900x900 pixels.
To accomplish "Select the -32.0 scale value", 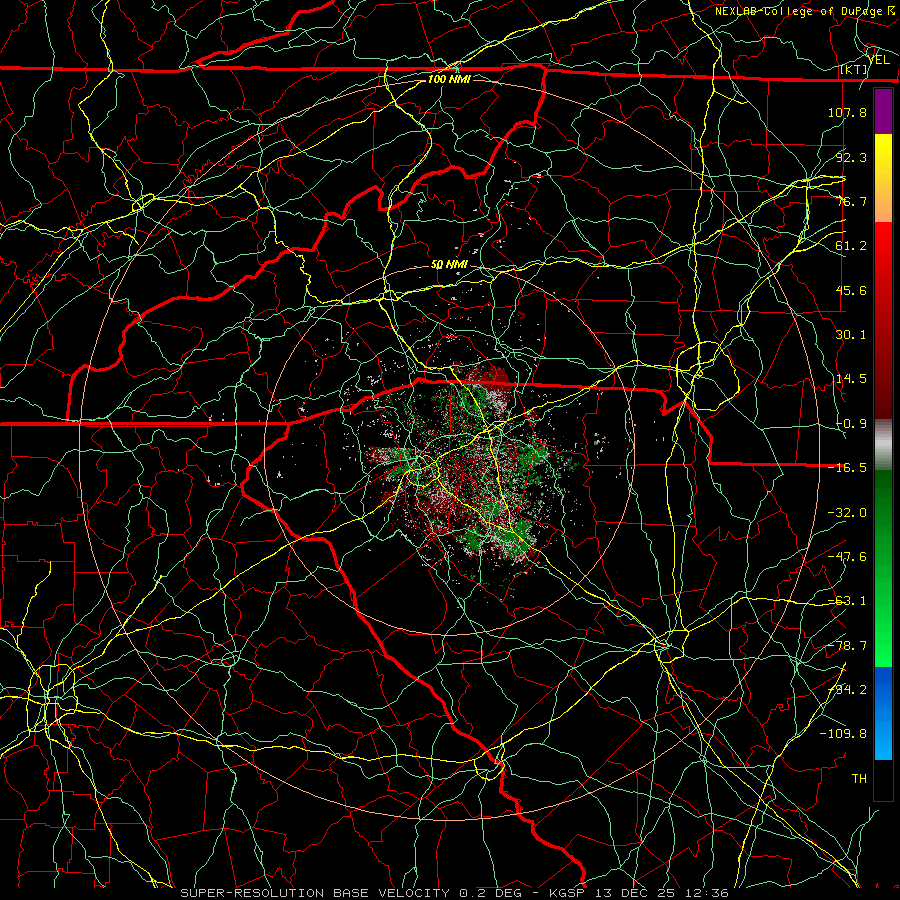I will [847, 513].
